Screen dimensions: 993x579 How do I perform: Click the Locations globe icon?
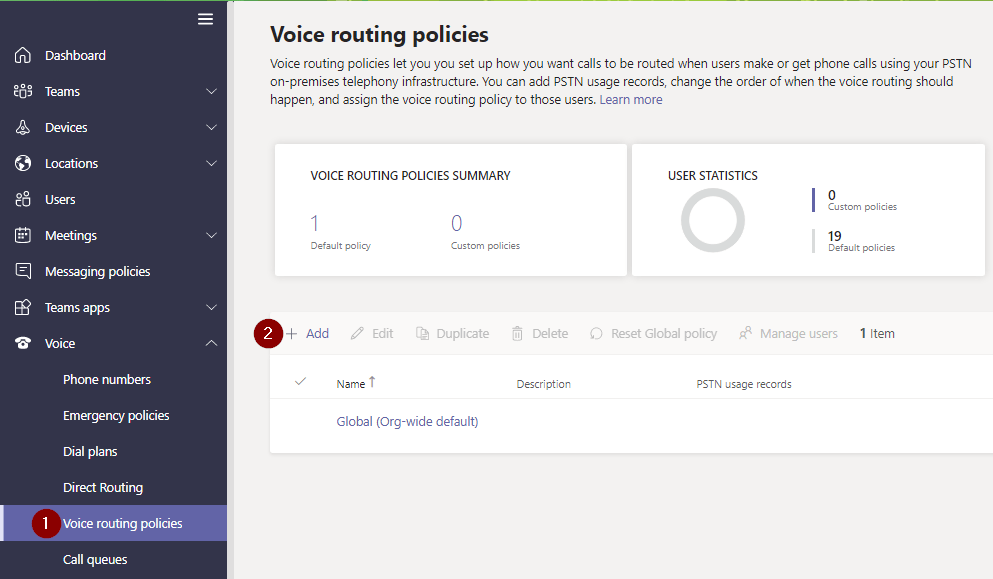pyautogui.click(x=23, y=163)
